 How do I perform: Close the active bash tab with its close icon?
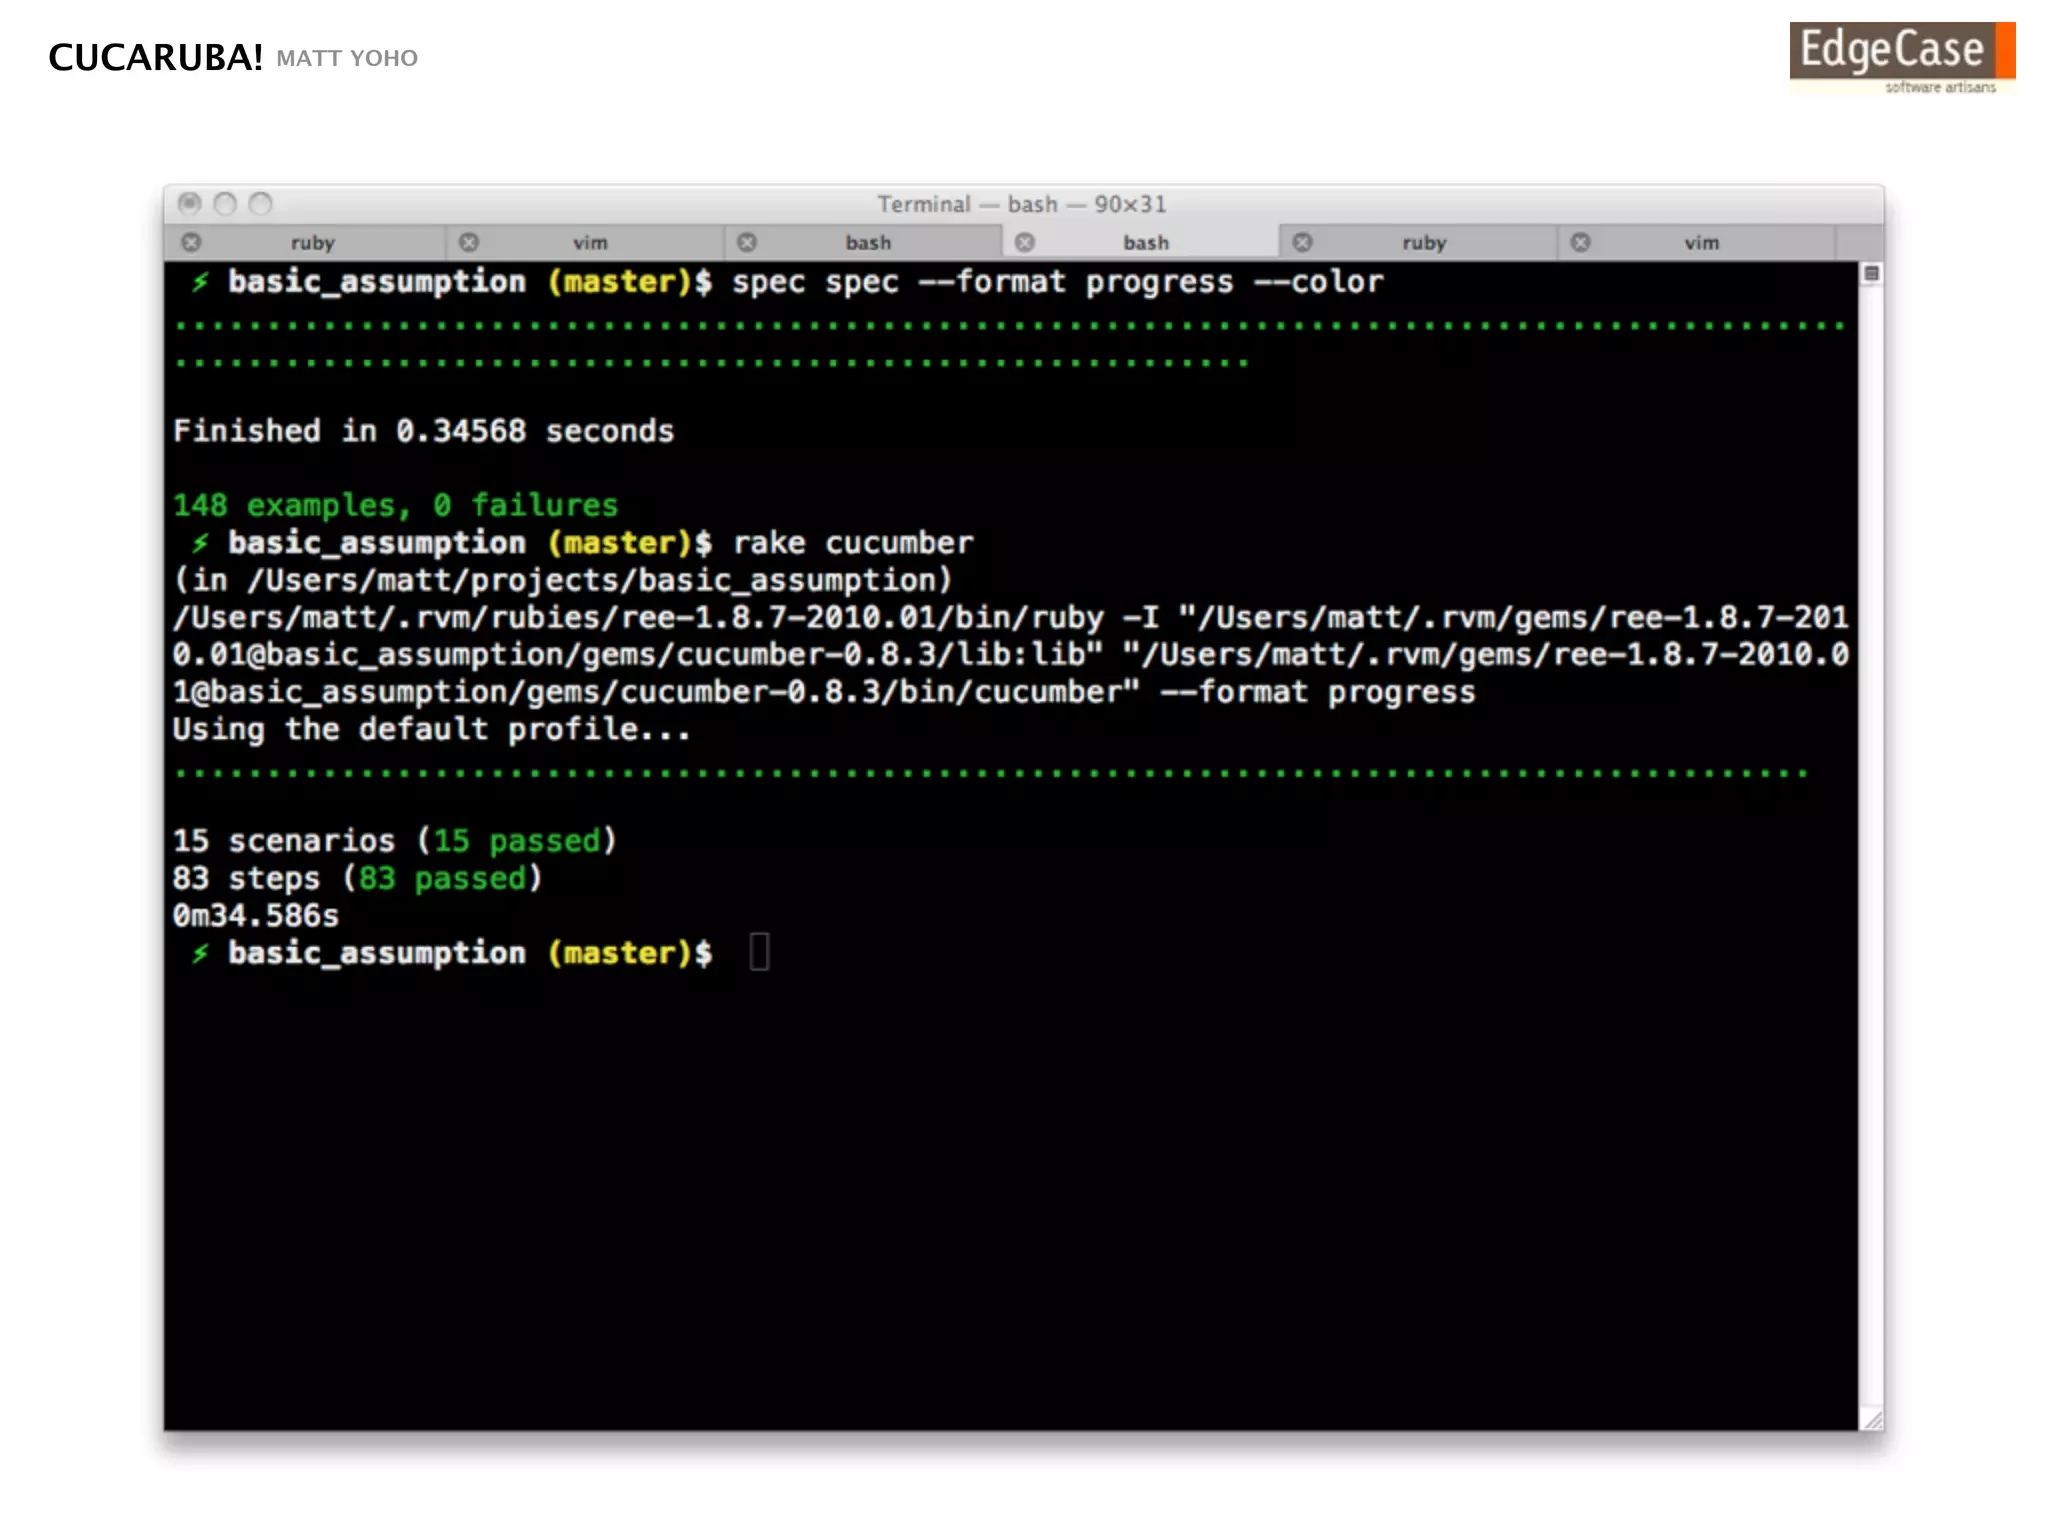[x=1025, y=243]
